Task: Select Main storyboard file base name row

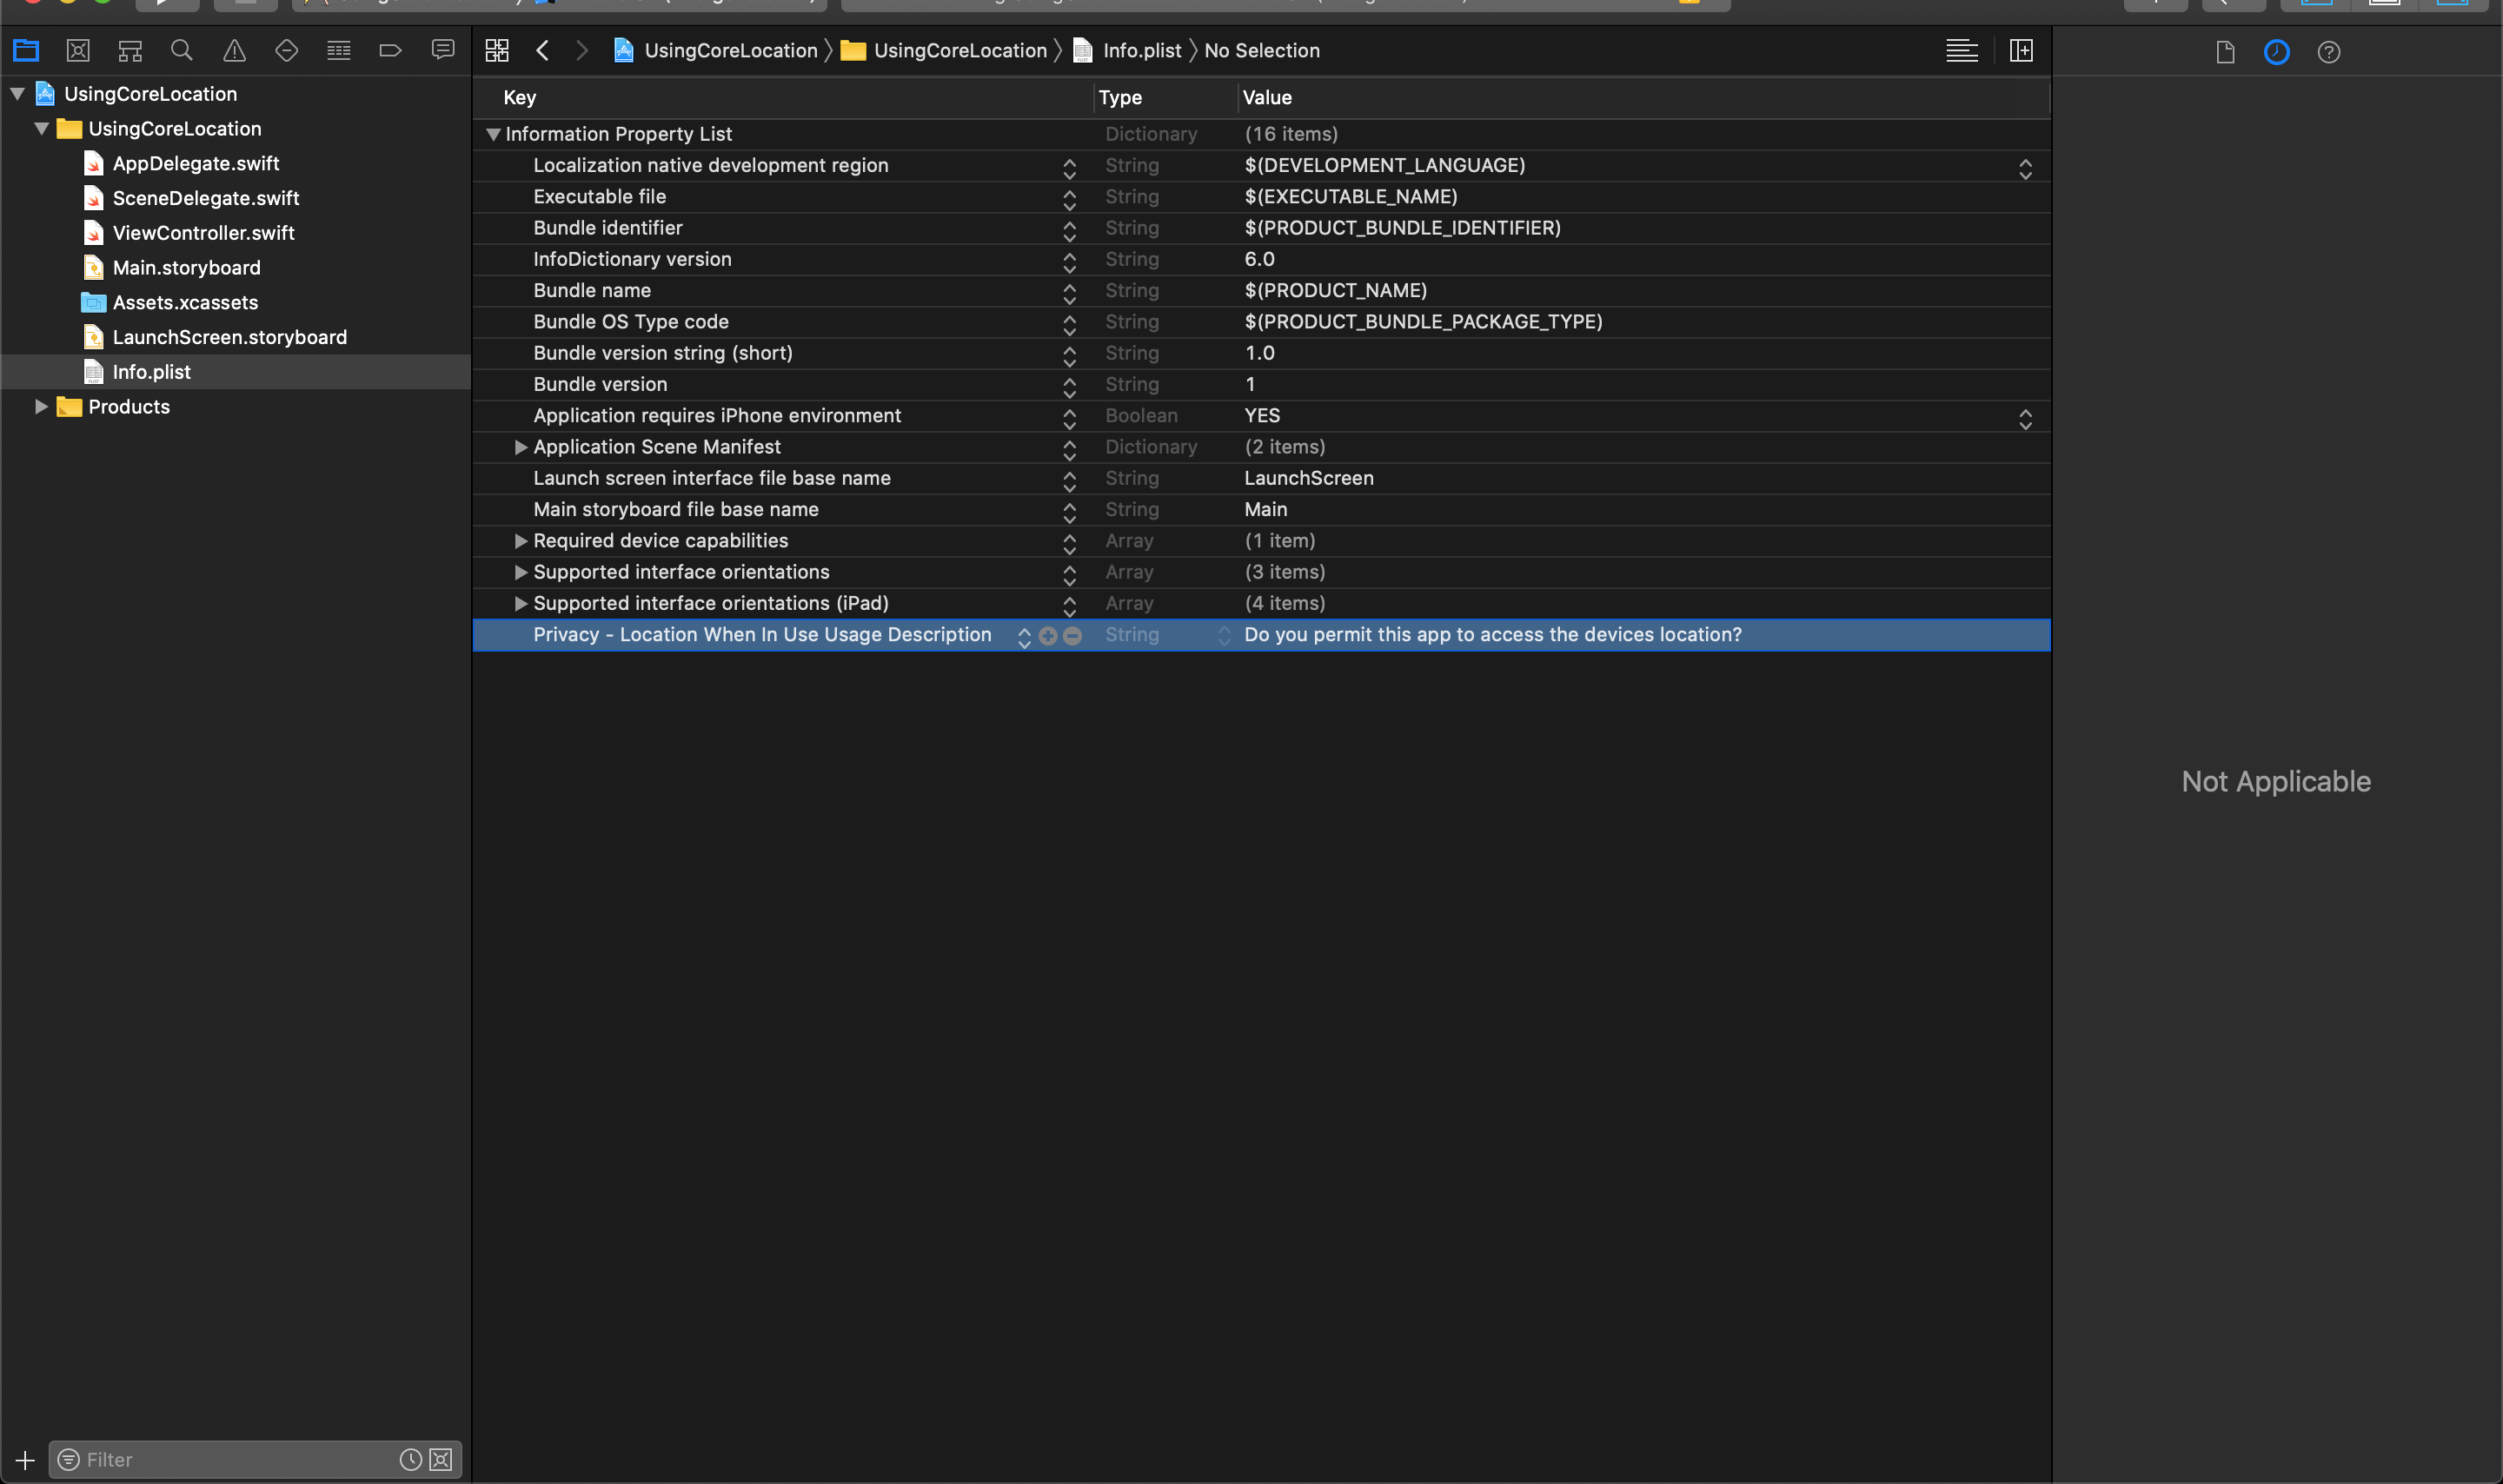Action: click(x=1261, y=509)
